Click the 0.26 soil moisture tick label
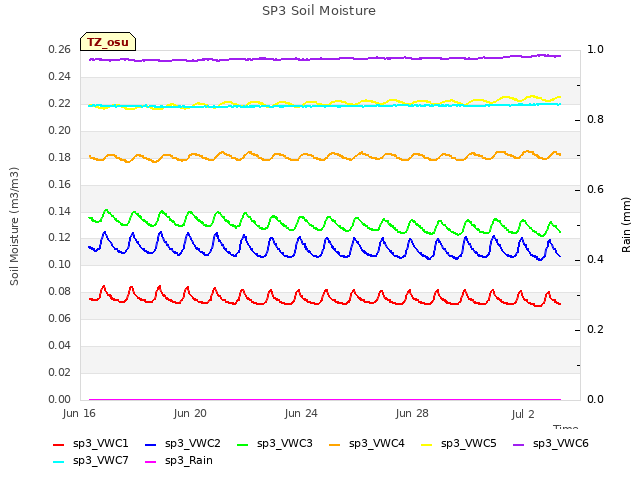Image resolution: width=640 pixels, height=480 pixels. [x=59, y=49]
